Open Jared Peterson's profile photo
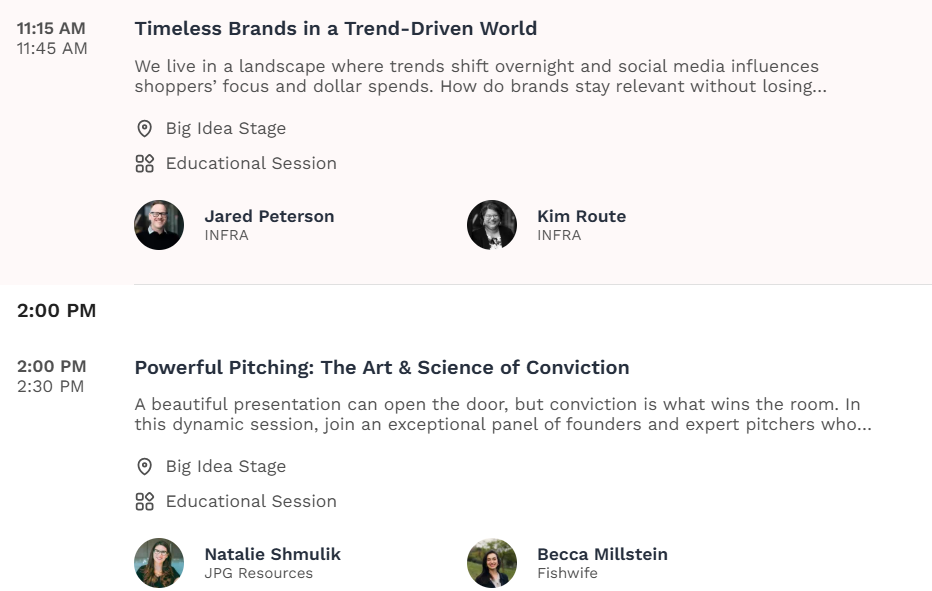This screenshot has width=932, height=591. [x=159, y=225]
